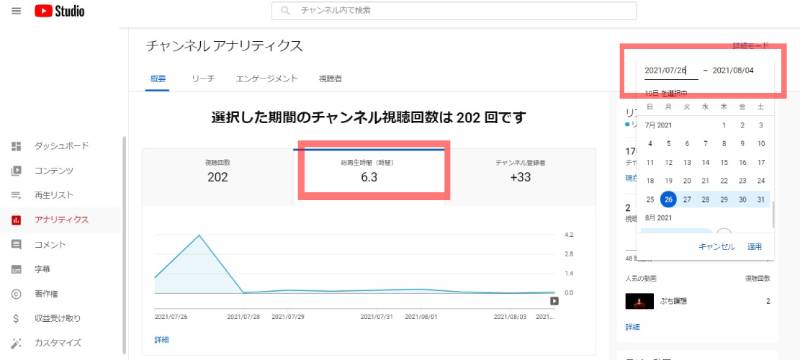This screenshot has width=800, height=360.
Task: Select July 27 in the calendar
Action: pos(687,199)
